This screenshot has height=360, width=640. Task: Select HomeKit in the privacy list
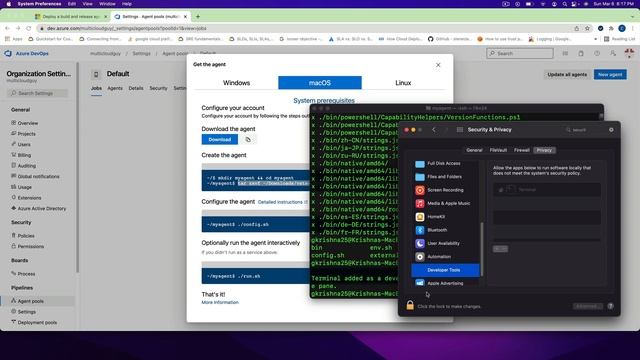tap(446, 217)
